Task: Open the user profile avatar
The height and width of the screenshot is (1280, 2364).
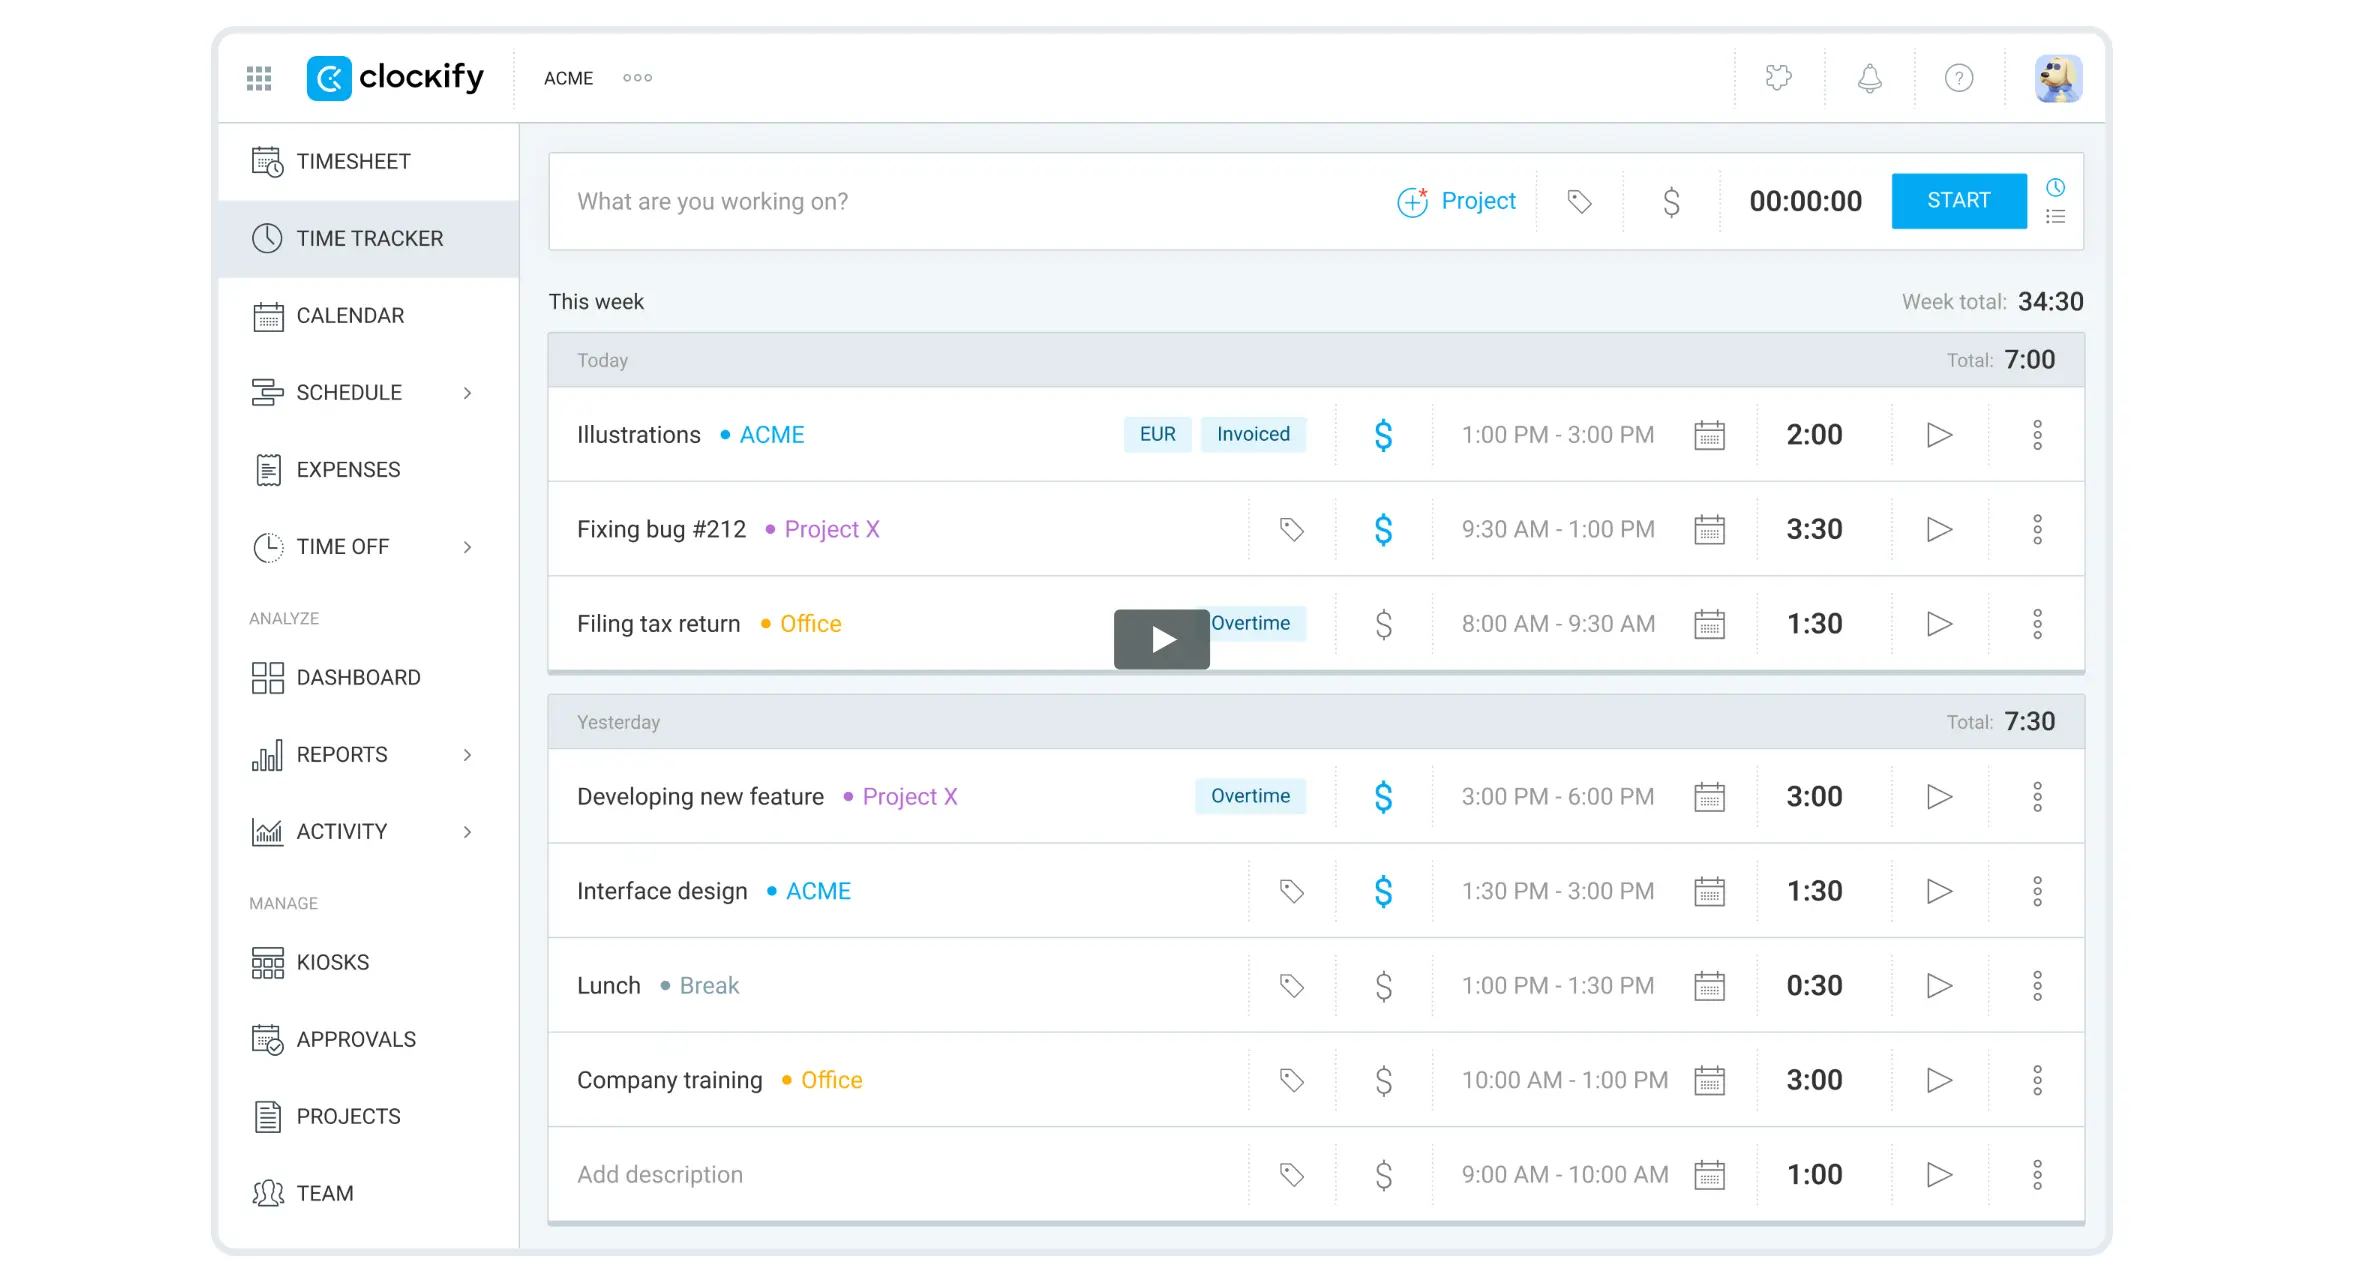Action: pyautogui.click(x=2058, y=78)
